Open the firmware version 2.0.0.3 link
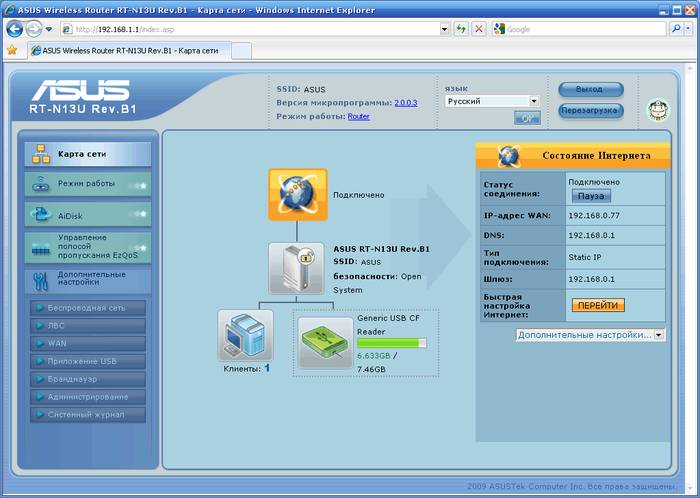 click(x=405, y=102)
